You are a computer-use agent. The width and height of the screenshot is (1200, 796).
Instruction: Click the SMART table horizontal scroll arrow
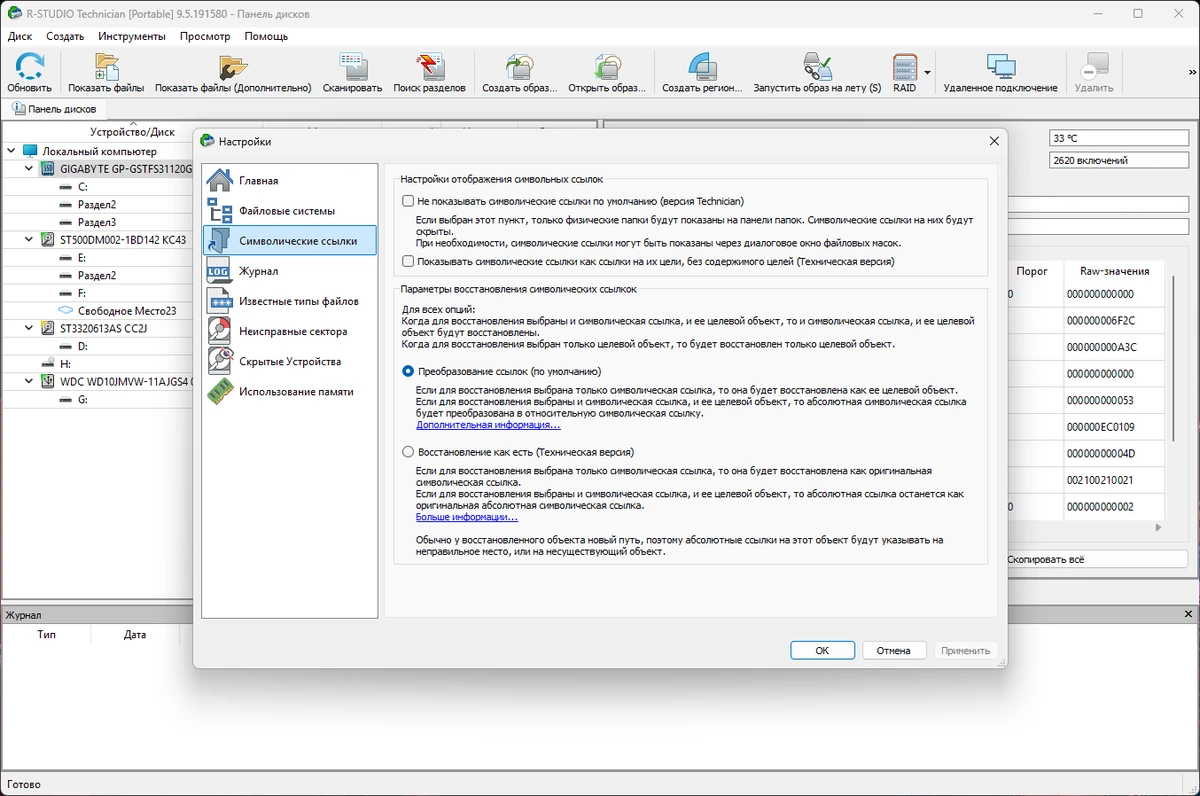1159,527
